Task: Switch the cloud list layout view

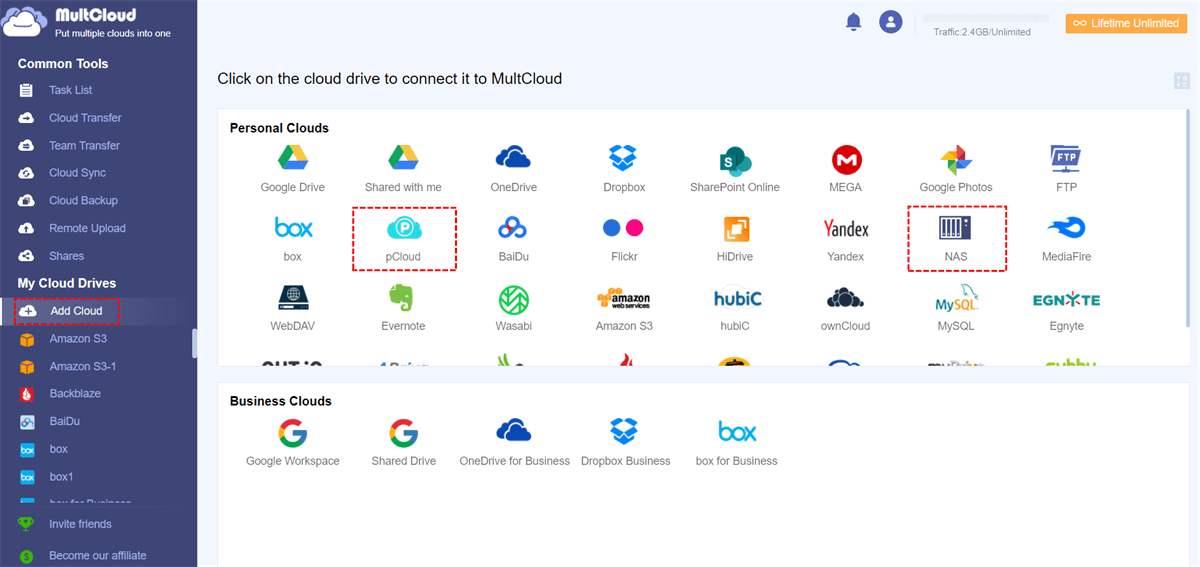Action: point(1181,81)
